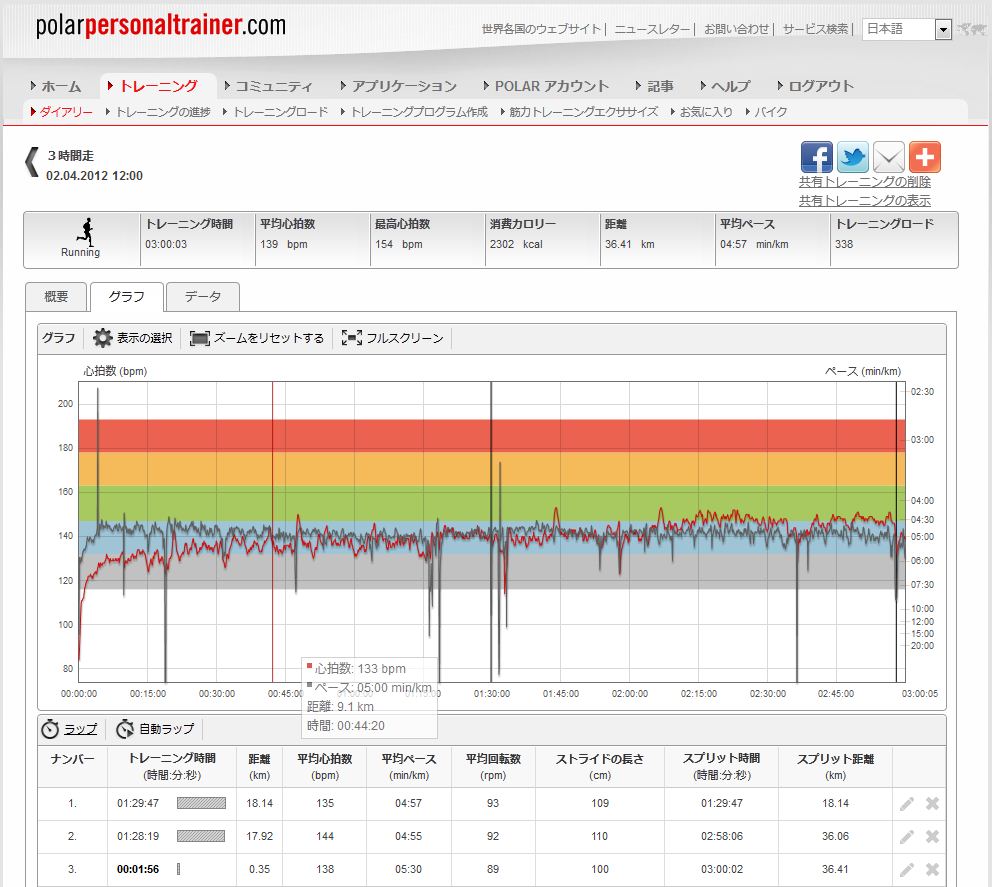Screen dimensions: 992x887
Task: Open the コミュニティ menu
Action: [x=269, y=86]
